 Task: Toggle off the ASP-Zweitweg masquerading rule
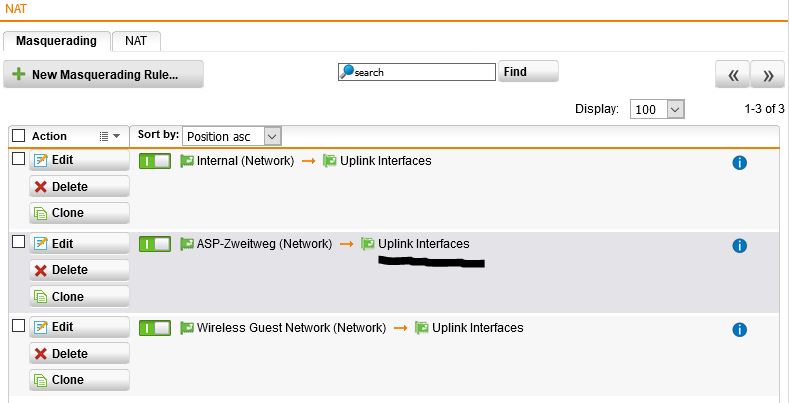click(155, 245)
